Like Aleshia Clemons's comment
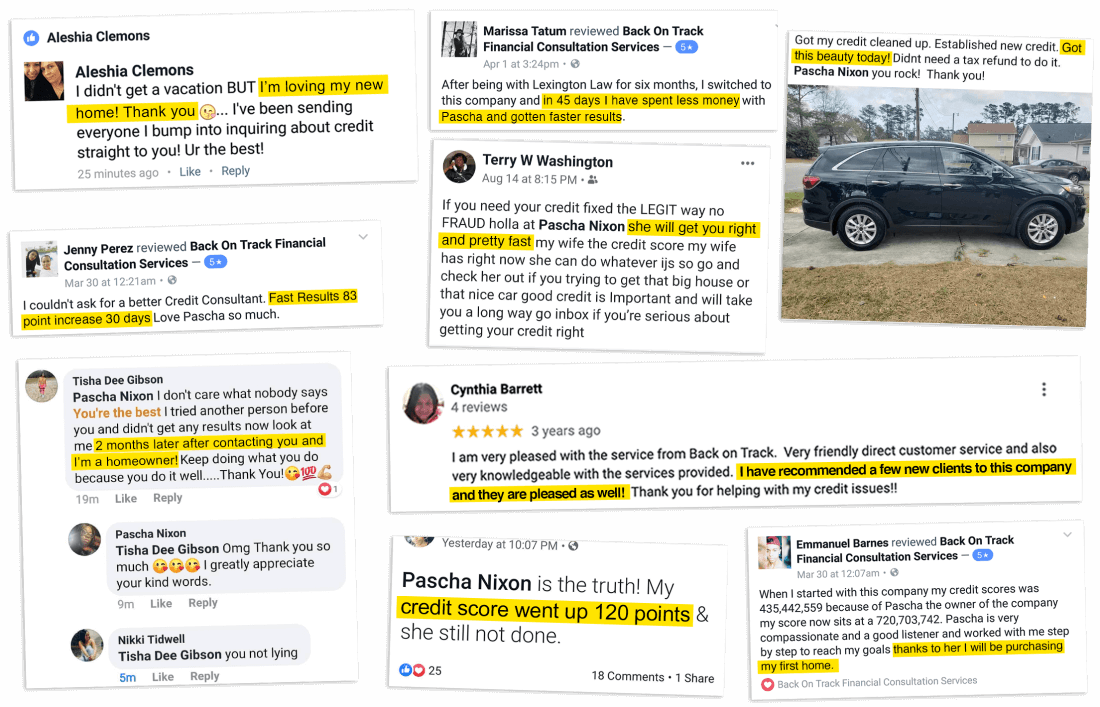The width and height of the screenshot is (1100, 707). tap(190, 172)
